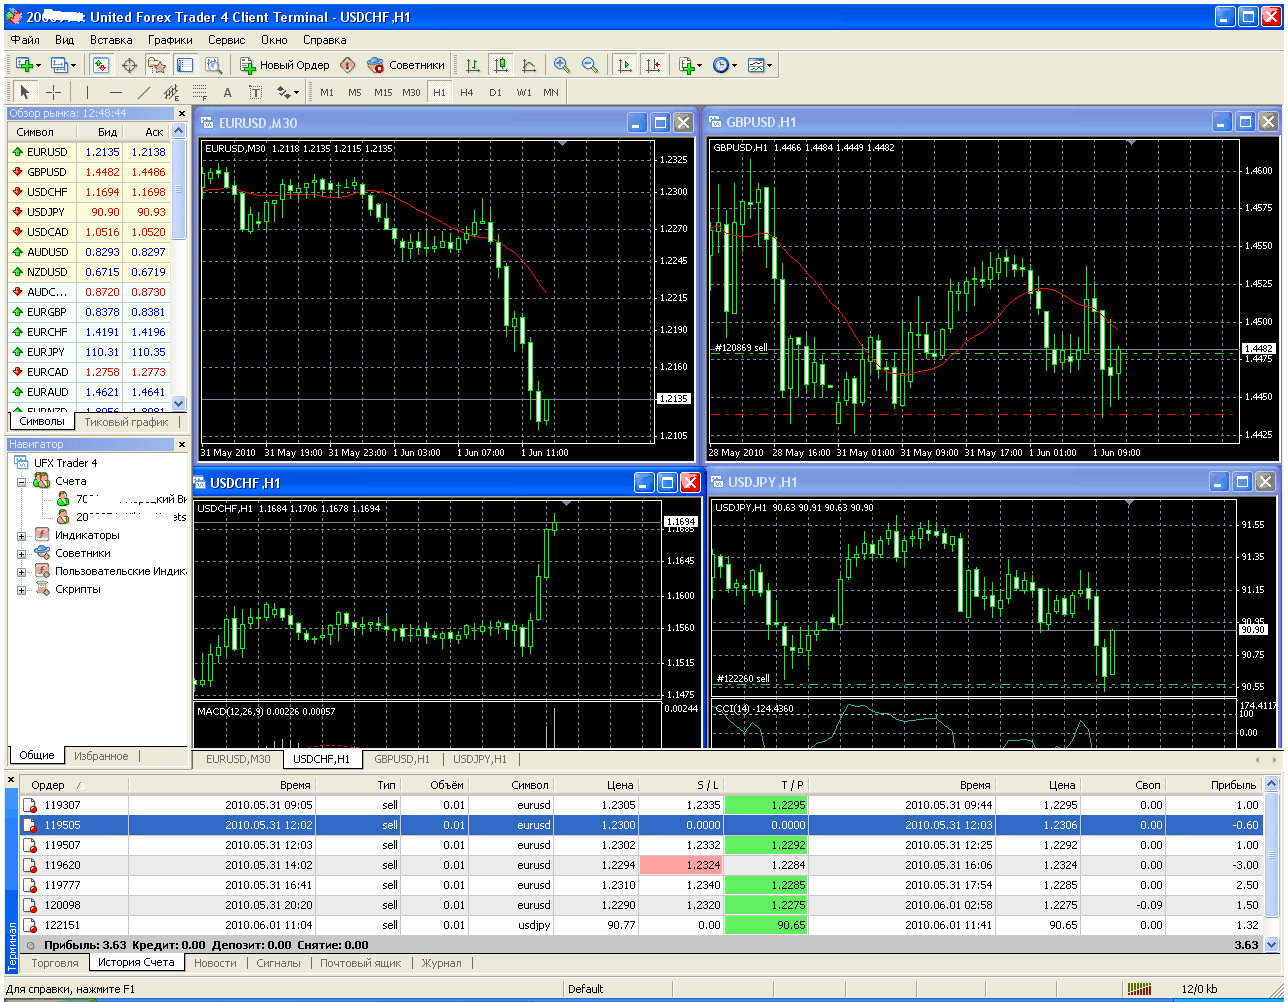
Task: Select the vertical line drawing tool
Action: pyautogui.click(x=87, y=92)
